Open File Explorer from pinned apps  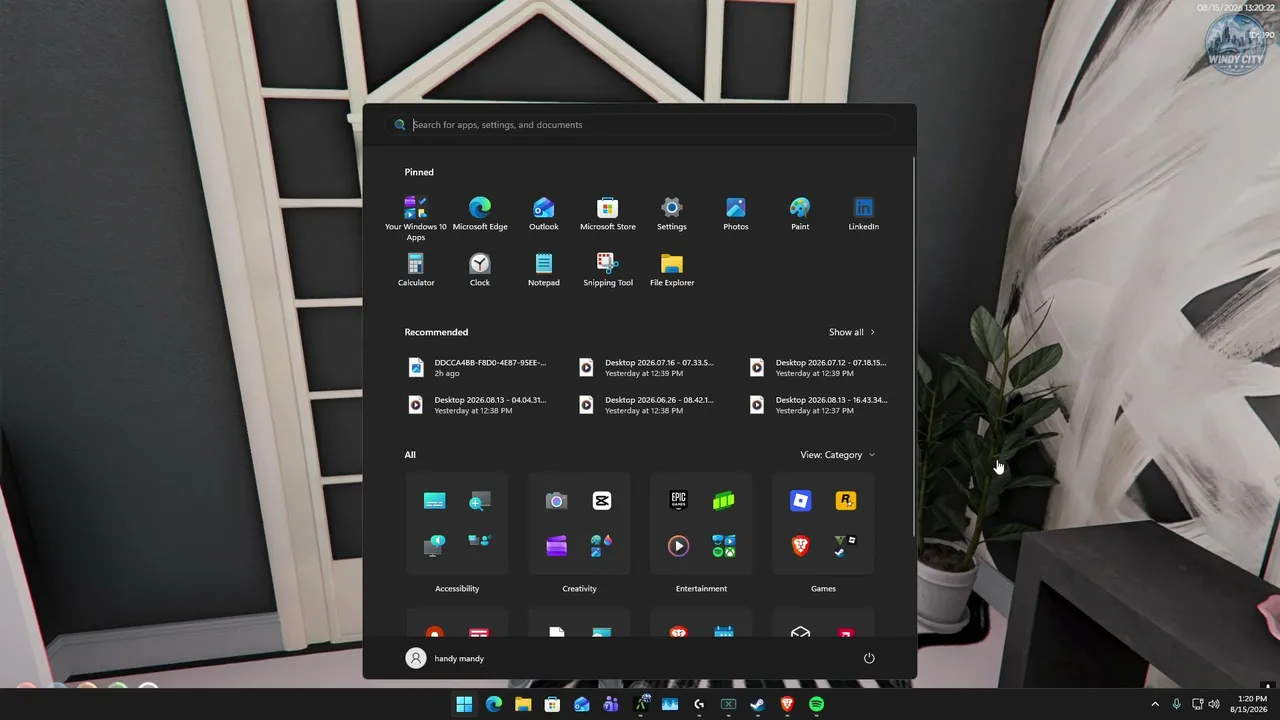[x=672, y=270]
